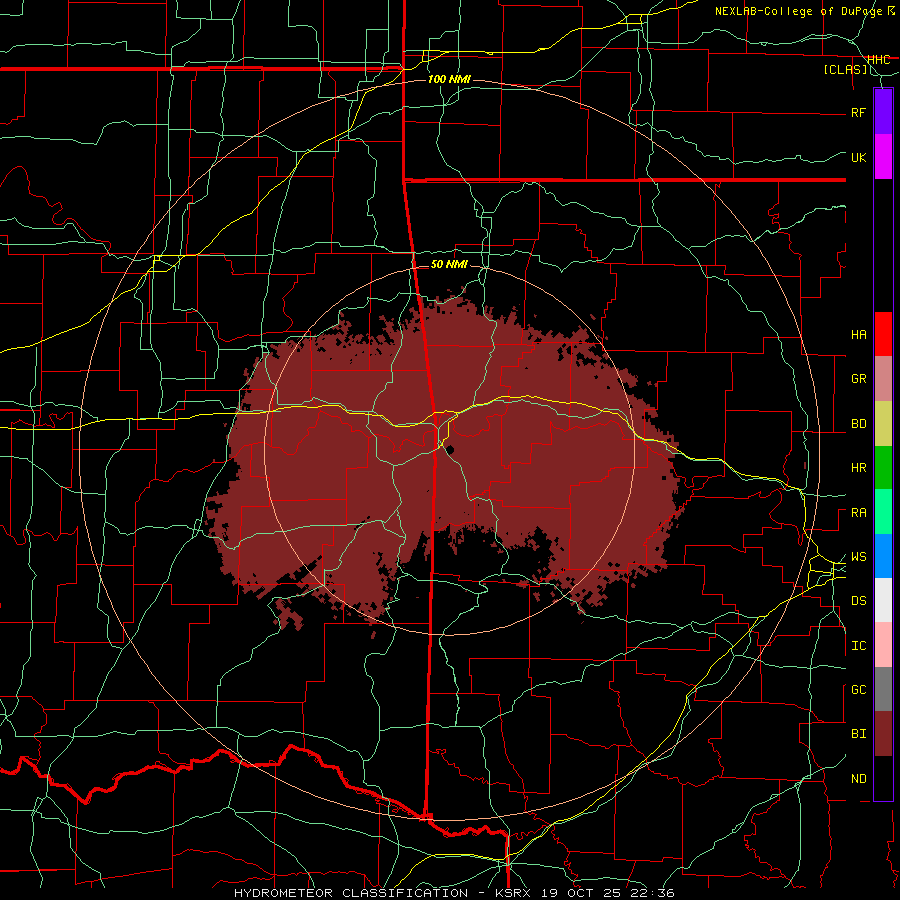The height and width of the screenshot is (900, 900).
Task: Select the GC gray legend color block
Action: pos(883,689)
